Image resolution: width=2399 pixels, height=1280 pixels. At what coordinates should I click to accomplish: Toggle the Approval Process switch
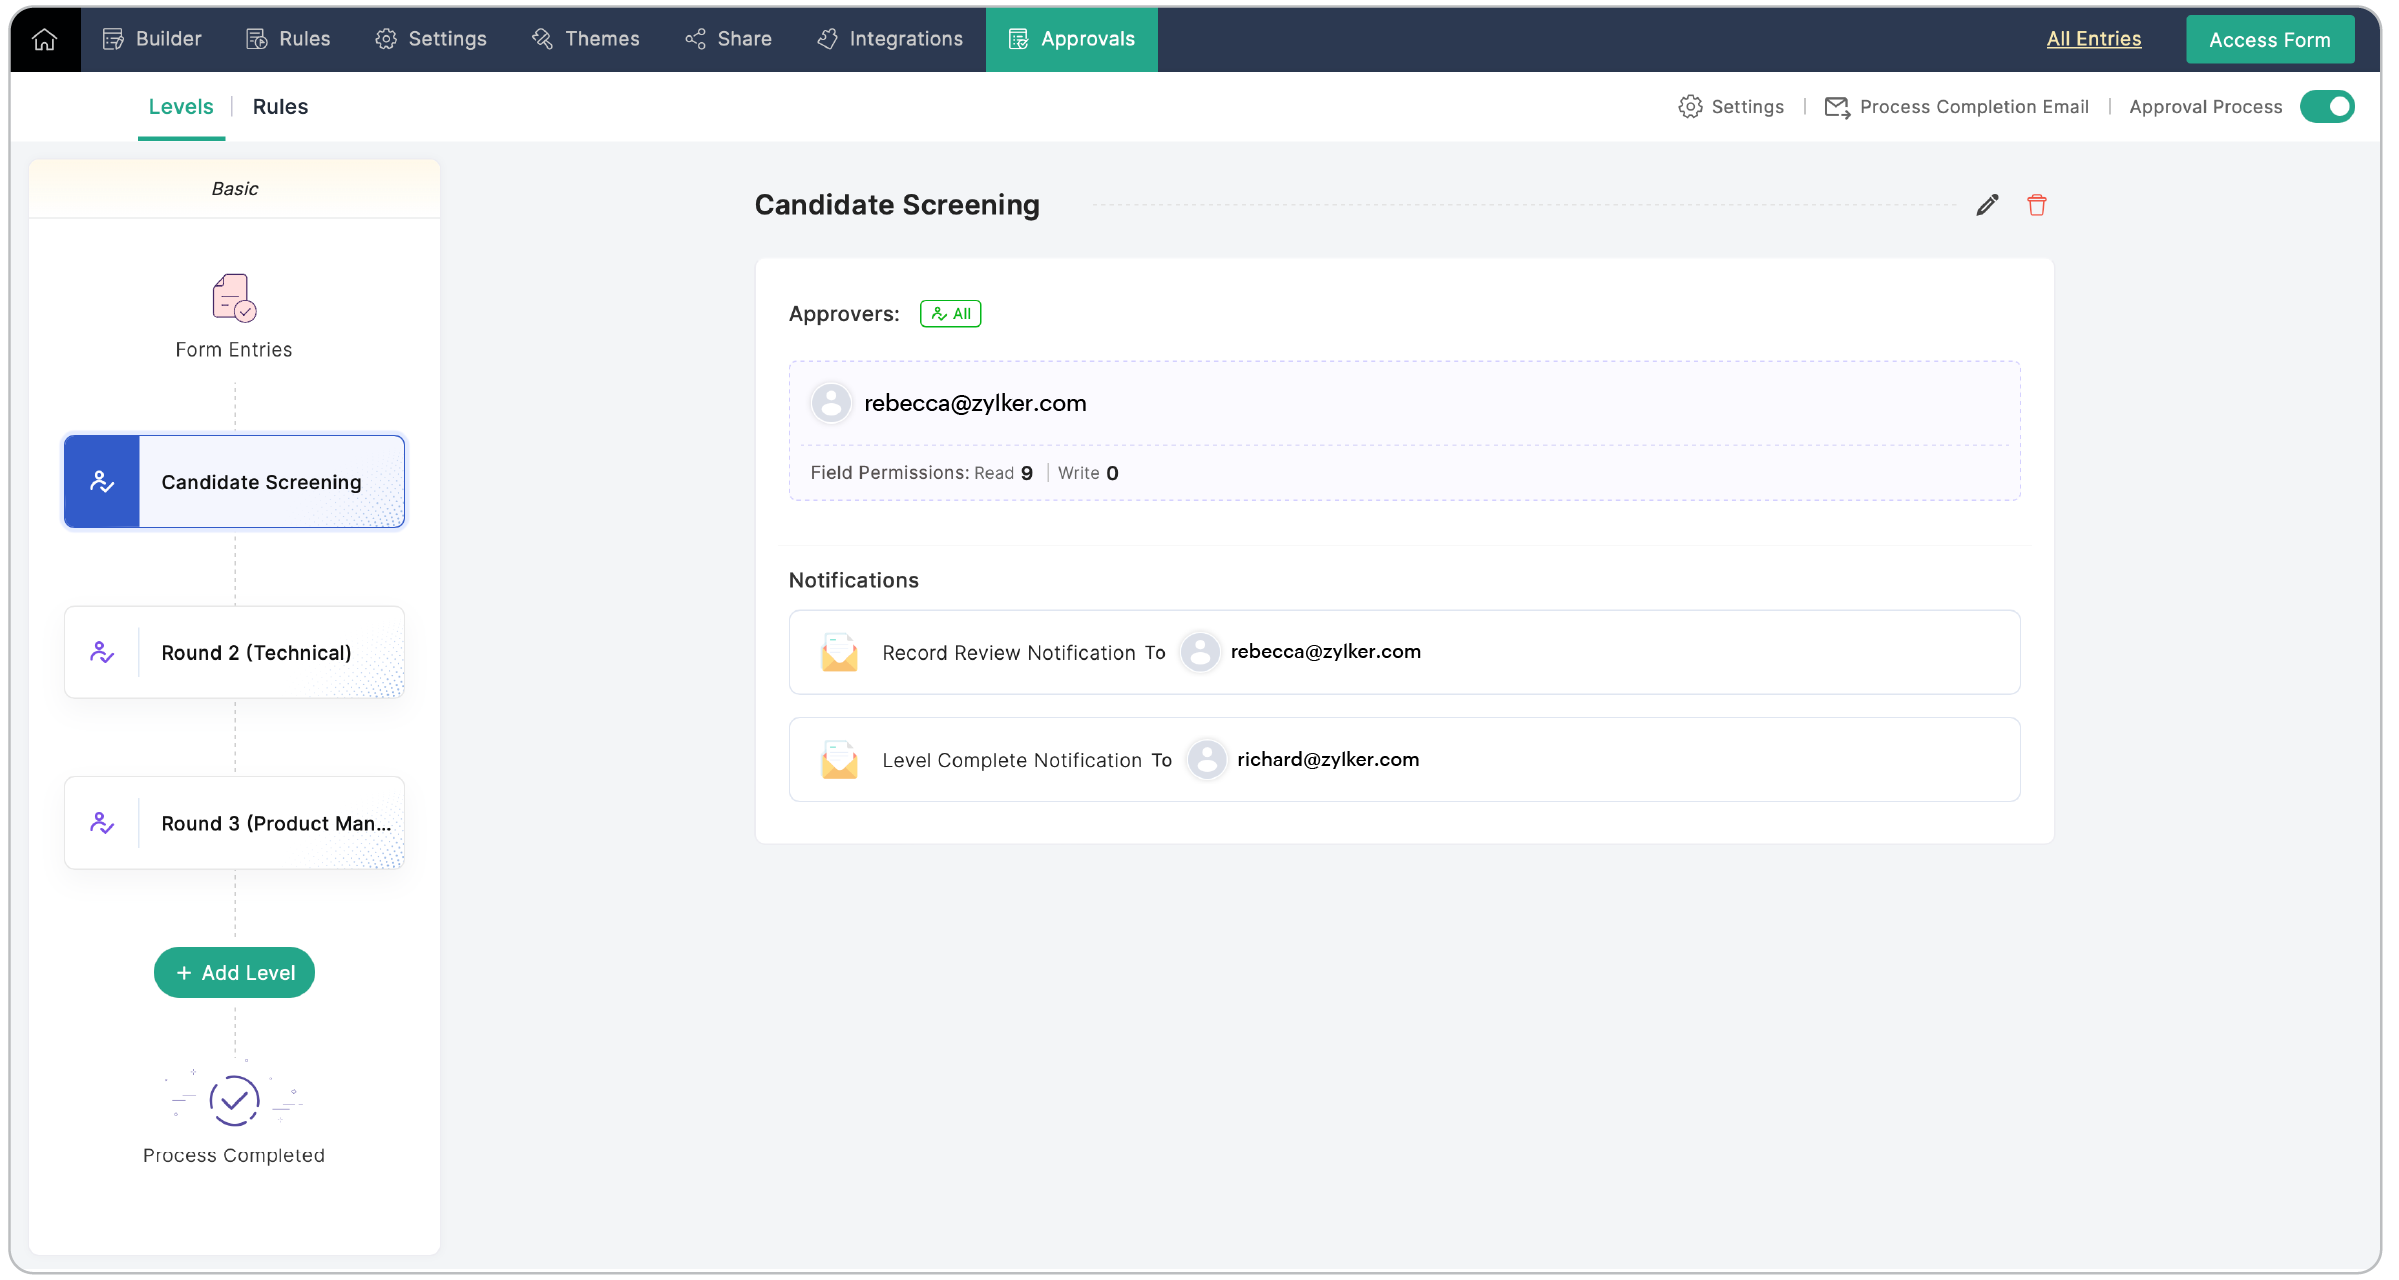click(x=2326, y=107)
